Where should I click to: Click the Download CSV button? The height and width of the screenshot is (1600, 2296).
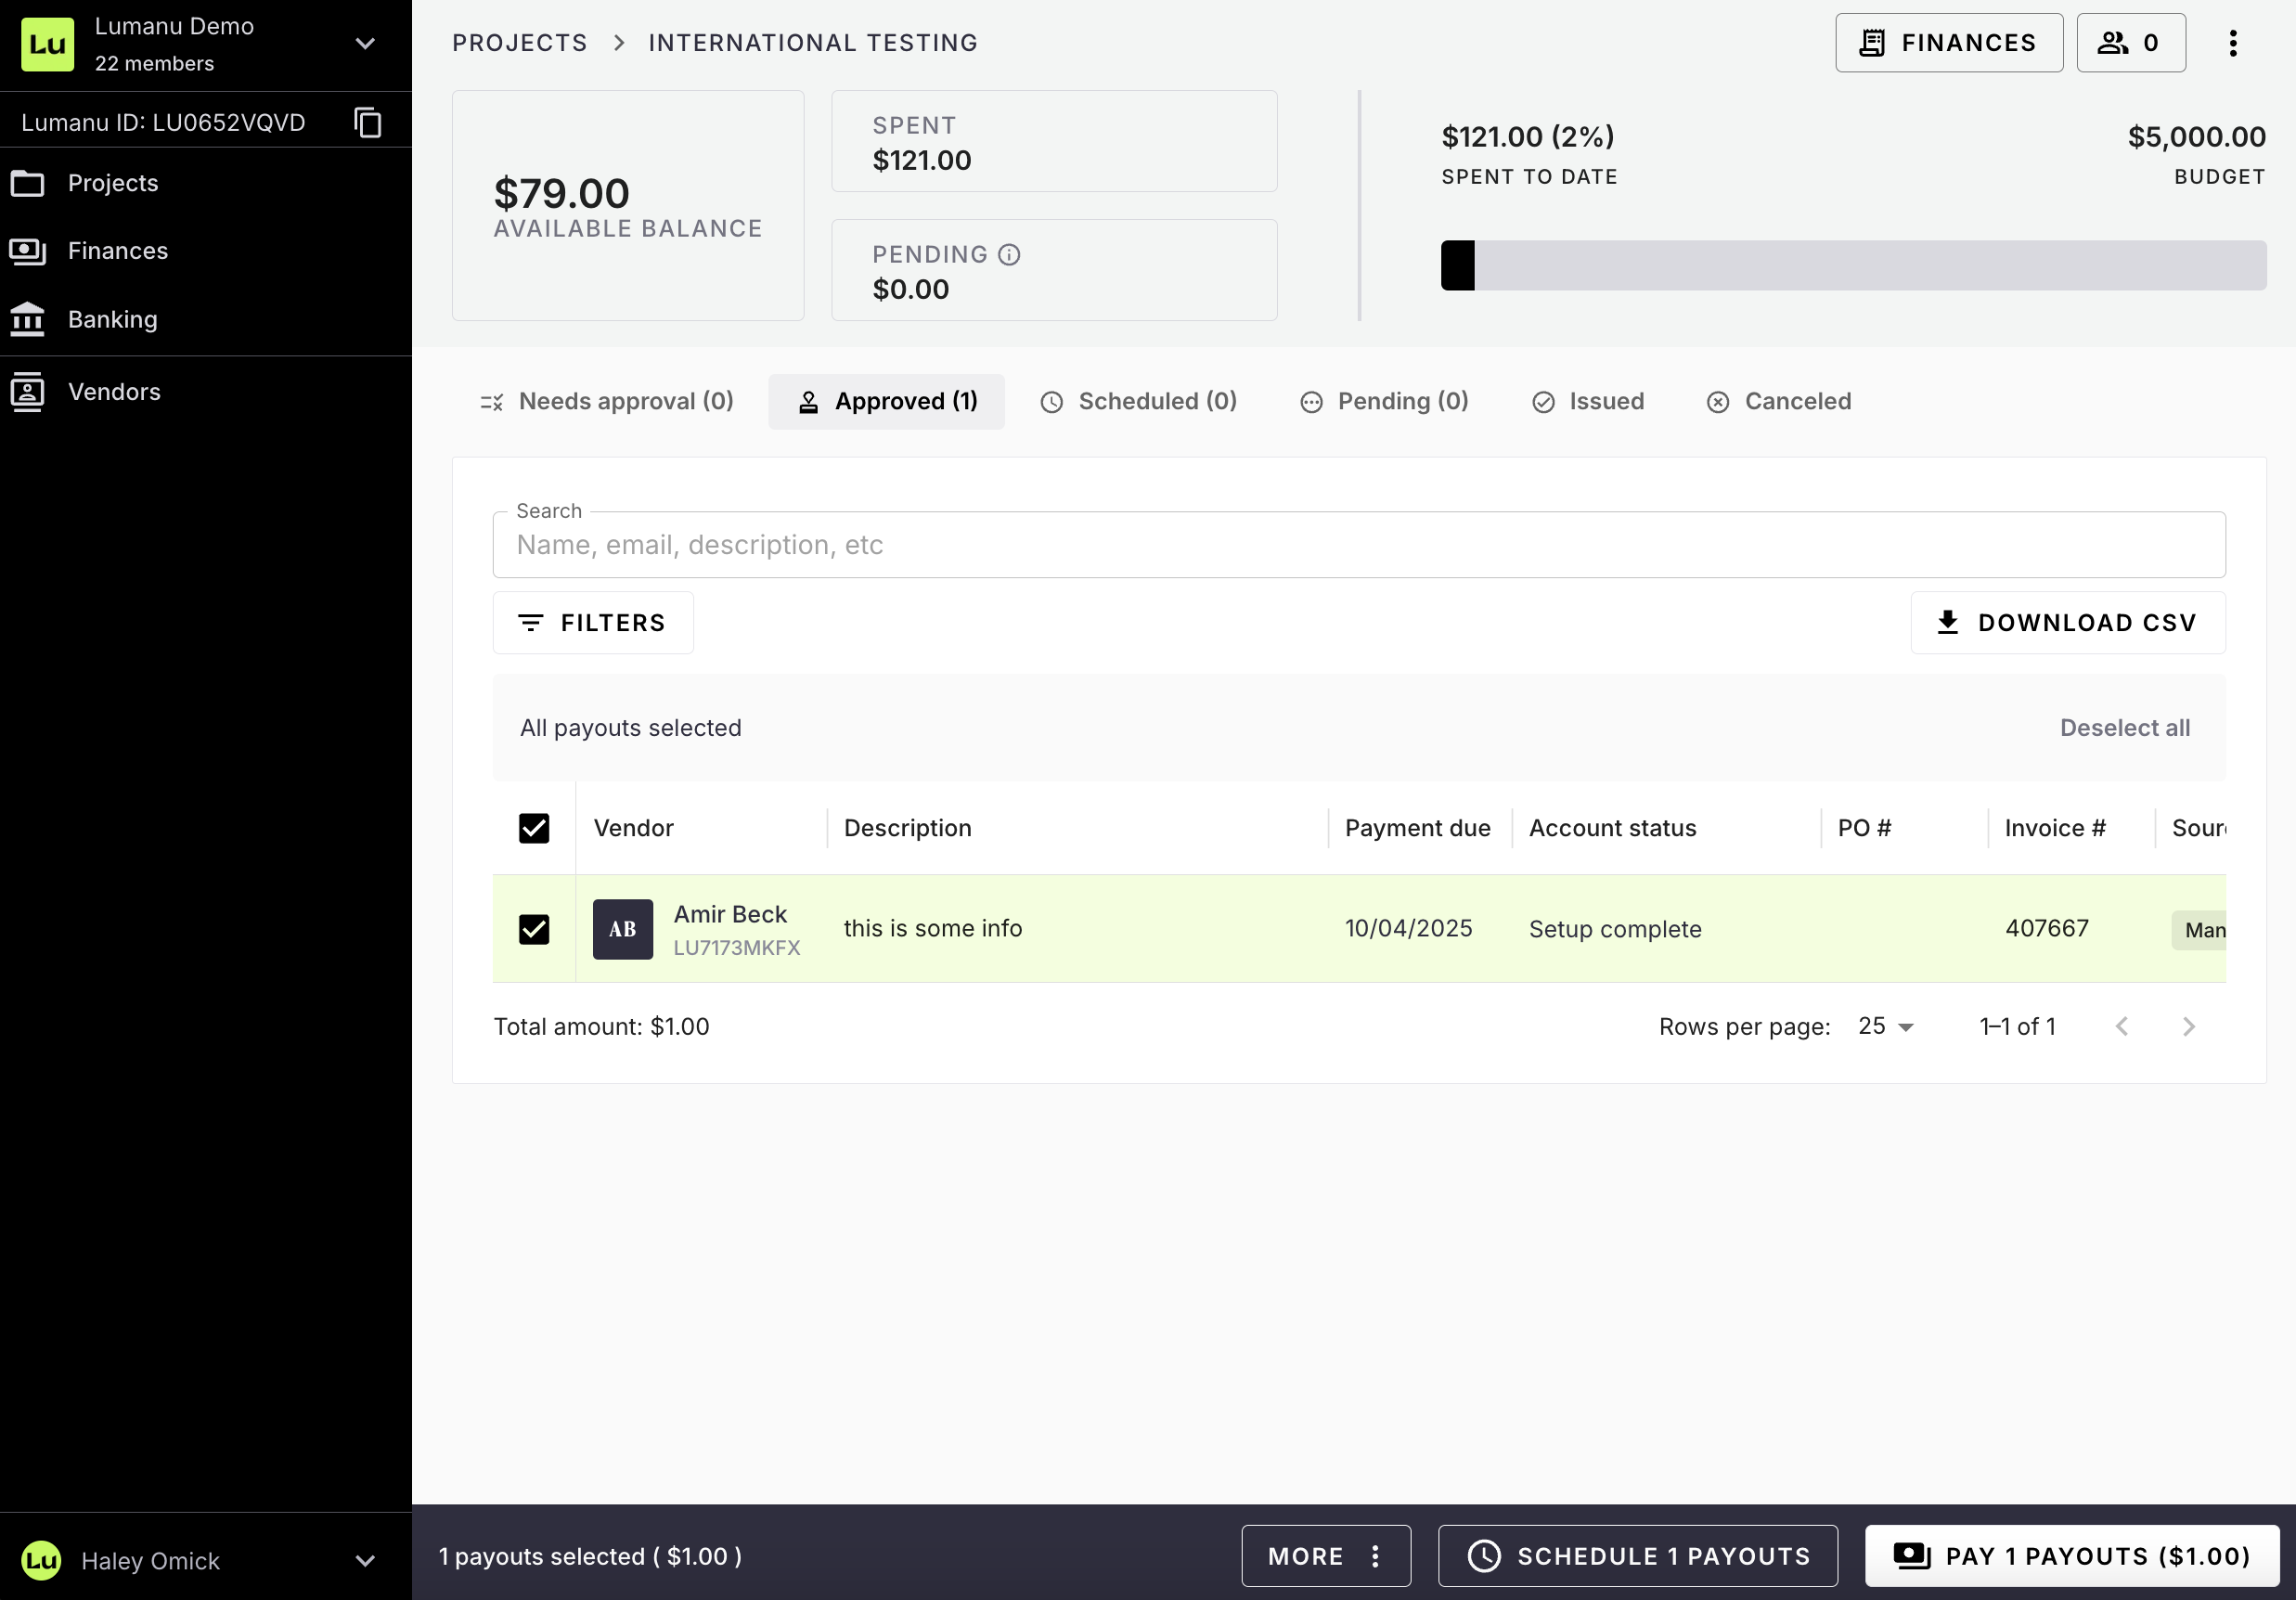[2067, 622]
